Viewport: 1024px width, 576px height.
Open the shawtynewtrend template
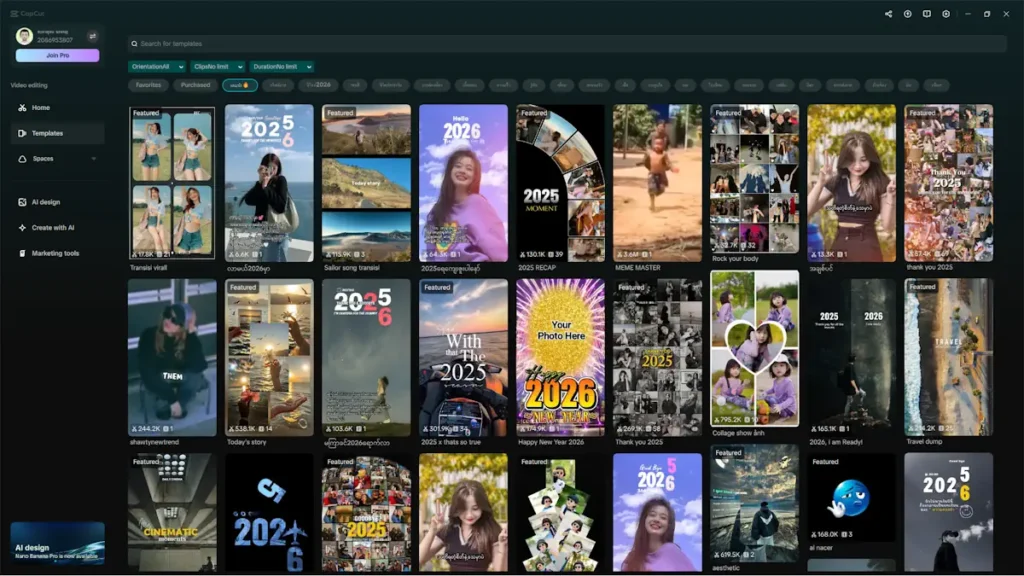pos(172,357)
